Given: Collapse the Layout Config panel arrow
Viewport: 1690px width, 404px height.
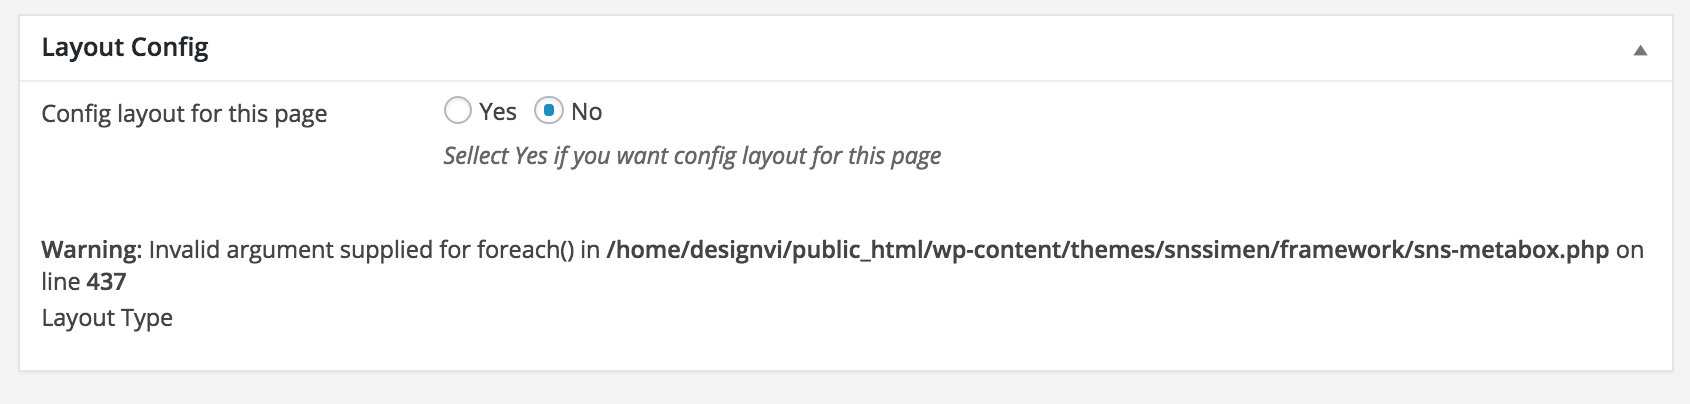Looking at the screenshot, I should 1640,50.
